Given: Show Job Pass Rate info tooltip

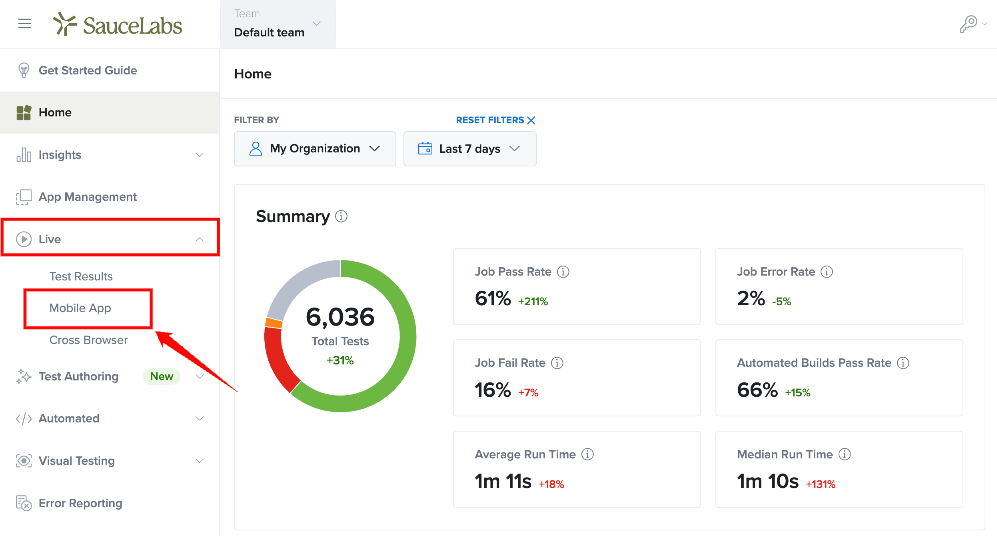Looking at the screenshot, I should click(563, 271).
